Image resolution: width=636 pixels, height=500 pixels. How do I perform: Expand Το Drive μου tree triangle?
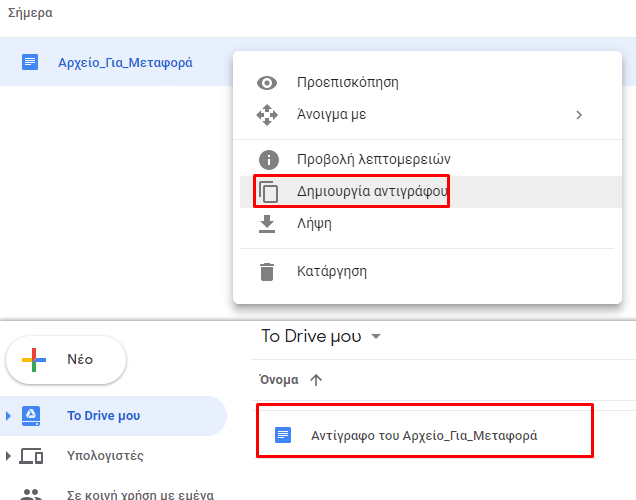(8, 416)
